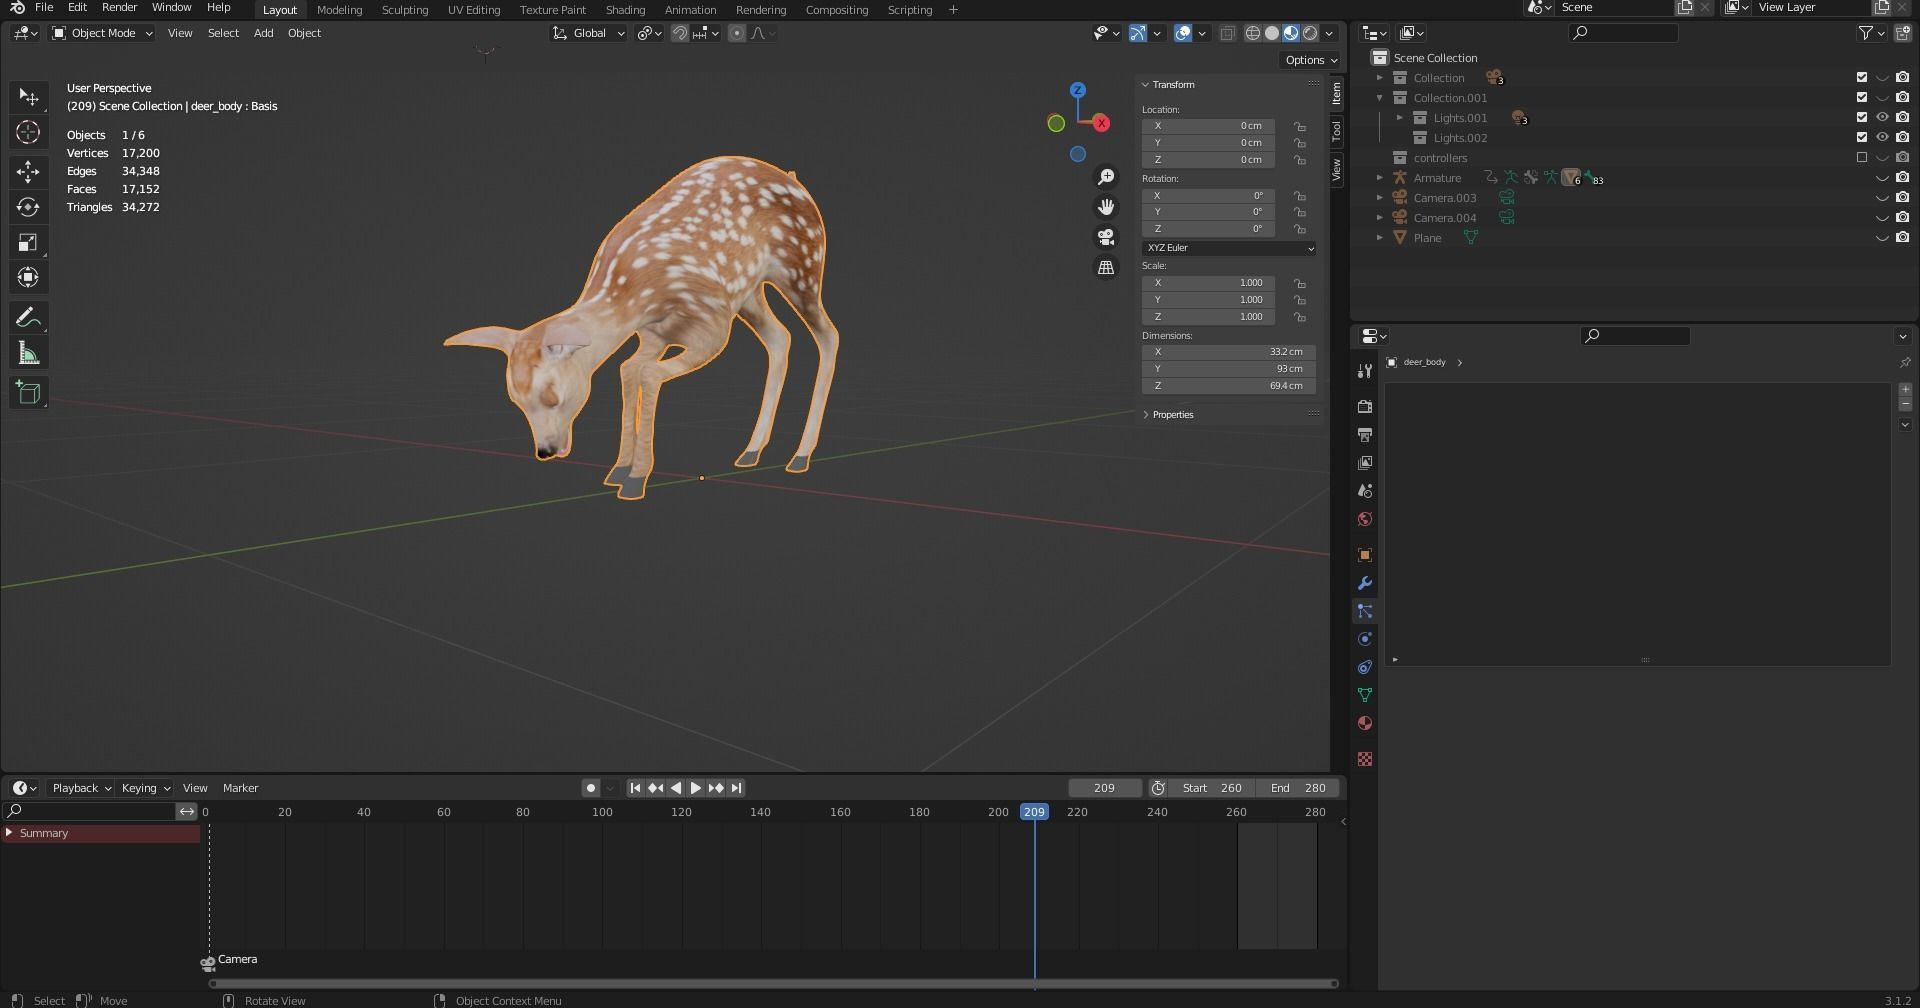Click the viewport pan hand icon

(1106, 207)
